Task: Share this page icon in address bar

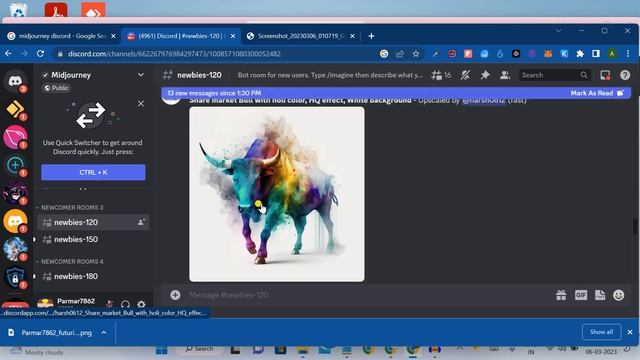Action: click(400, 54)
